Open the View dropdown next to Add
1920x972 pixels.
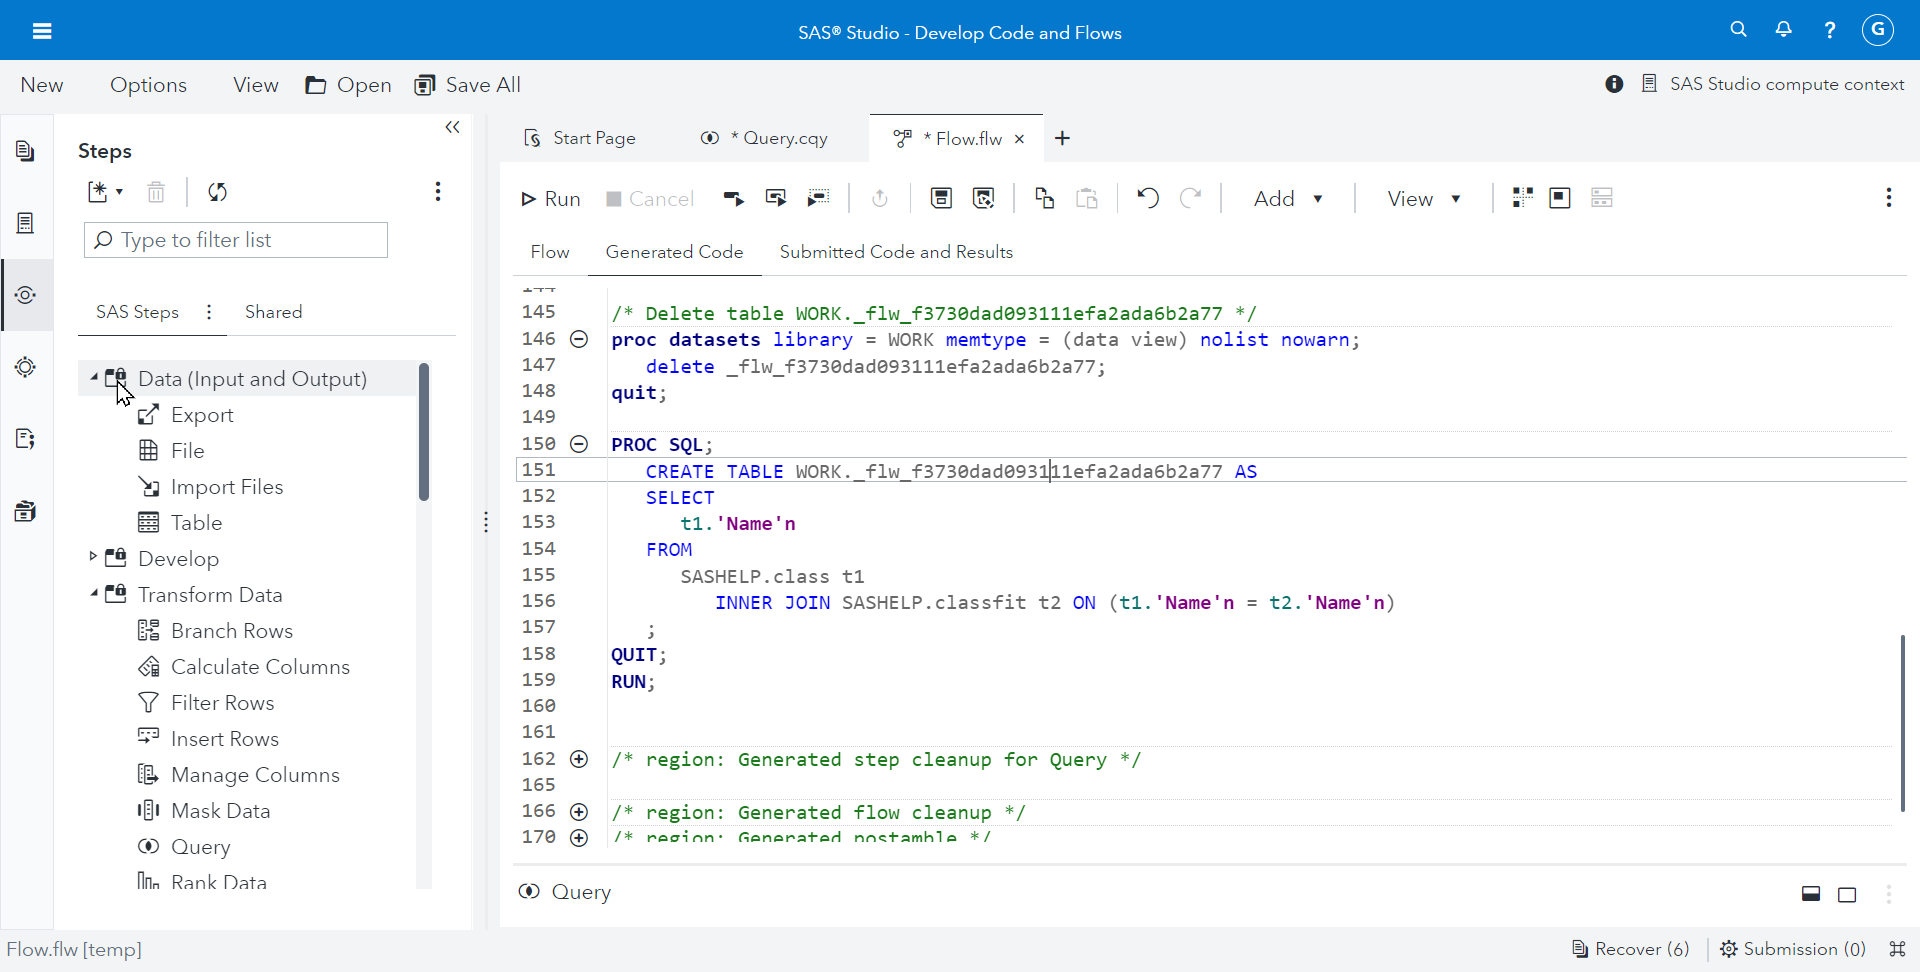[1423, 198]
